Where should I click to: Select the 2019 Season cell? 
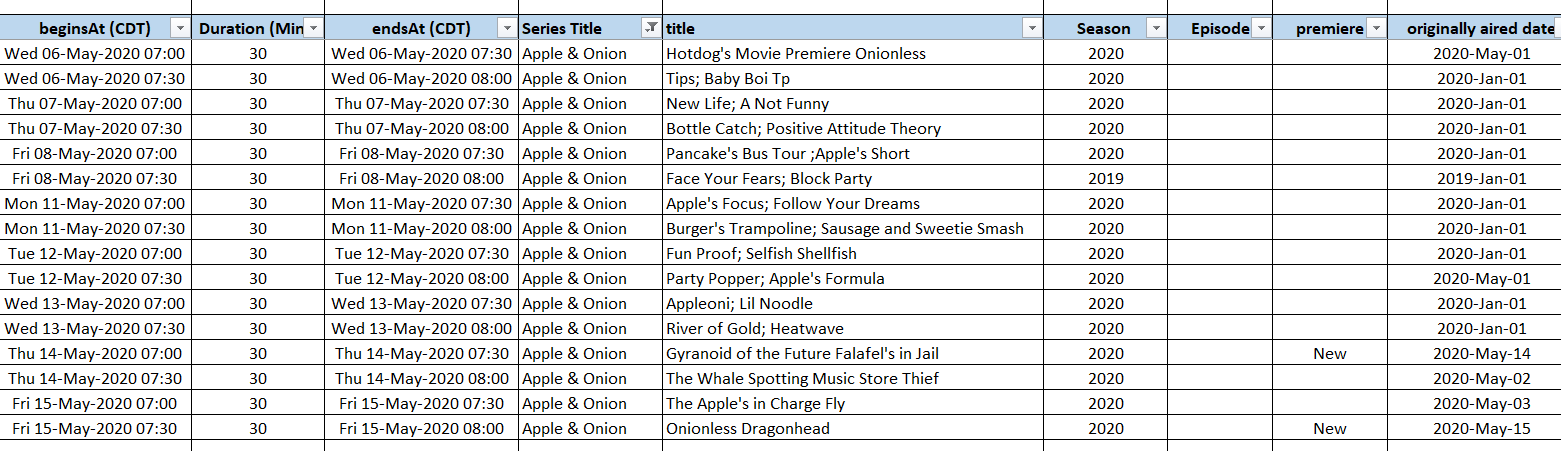1105,179
